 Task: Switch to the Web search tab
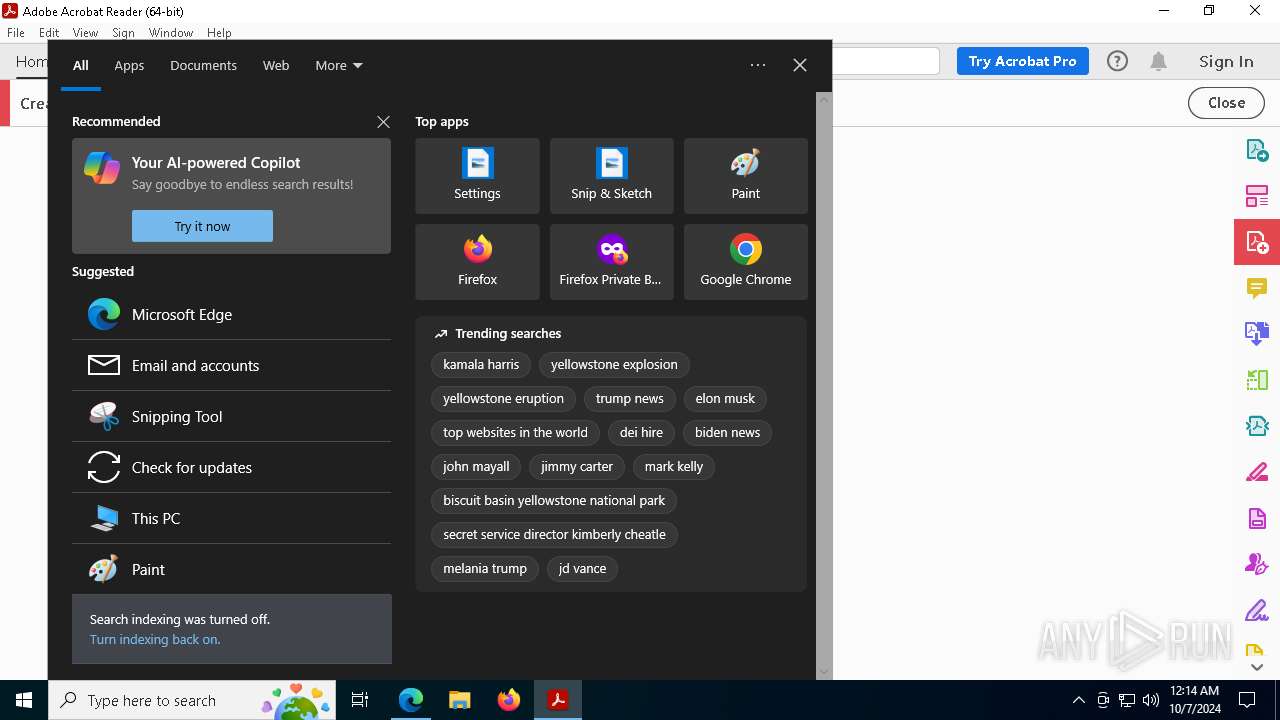coord(276,65)
